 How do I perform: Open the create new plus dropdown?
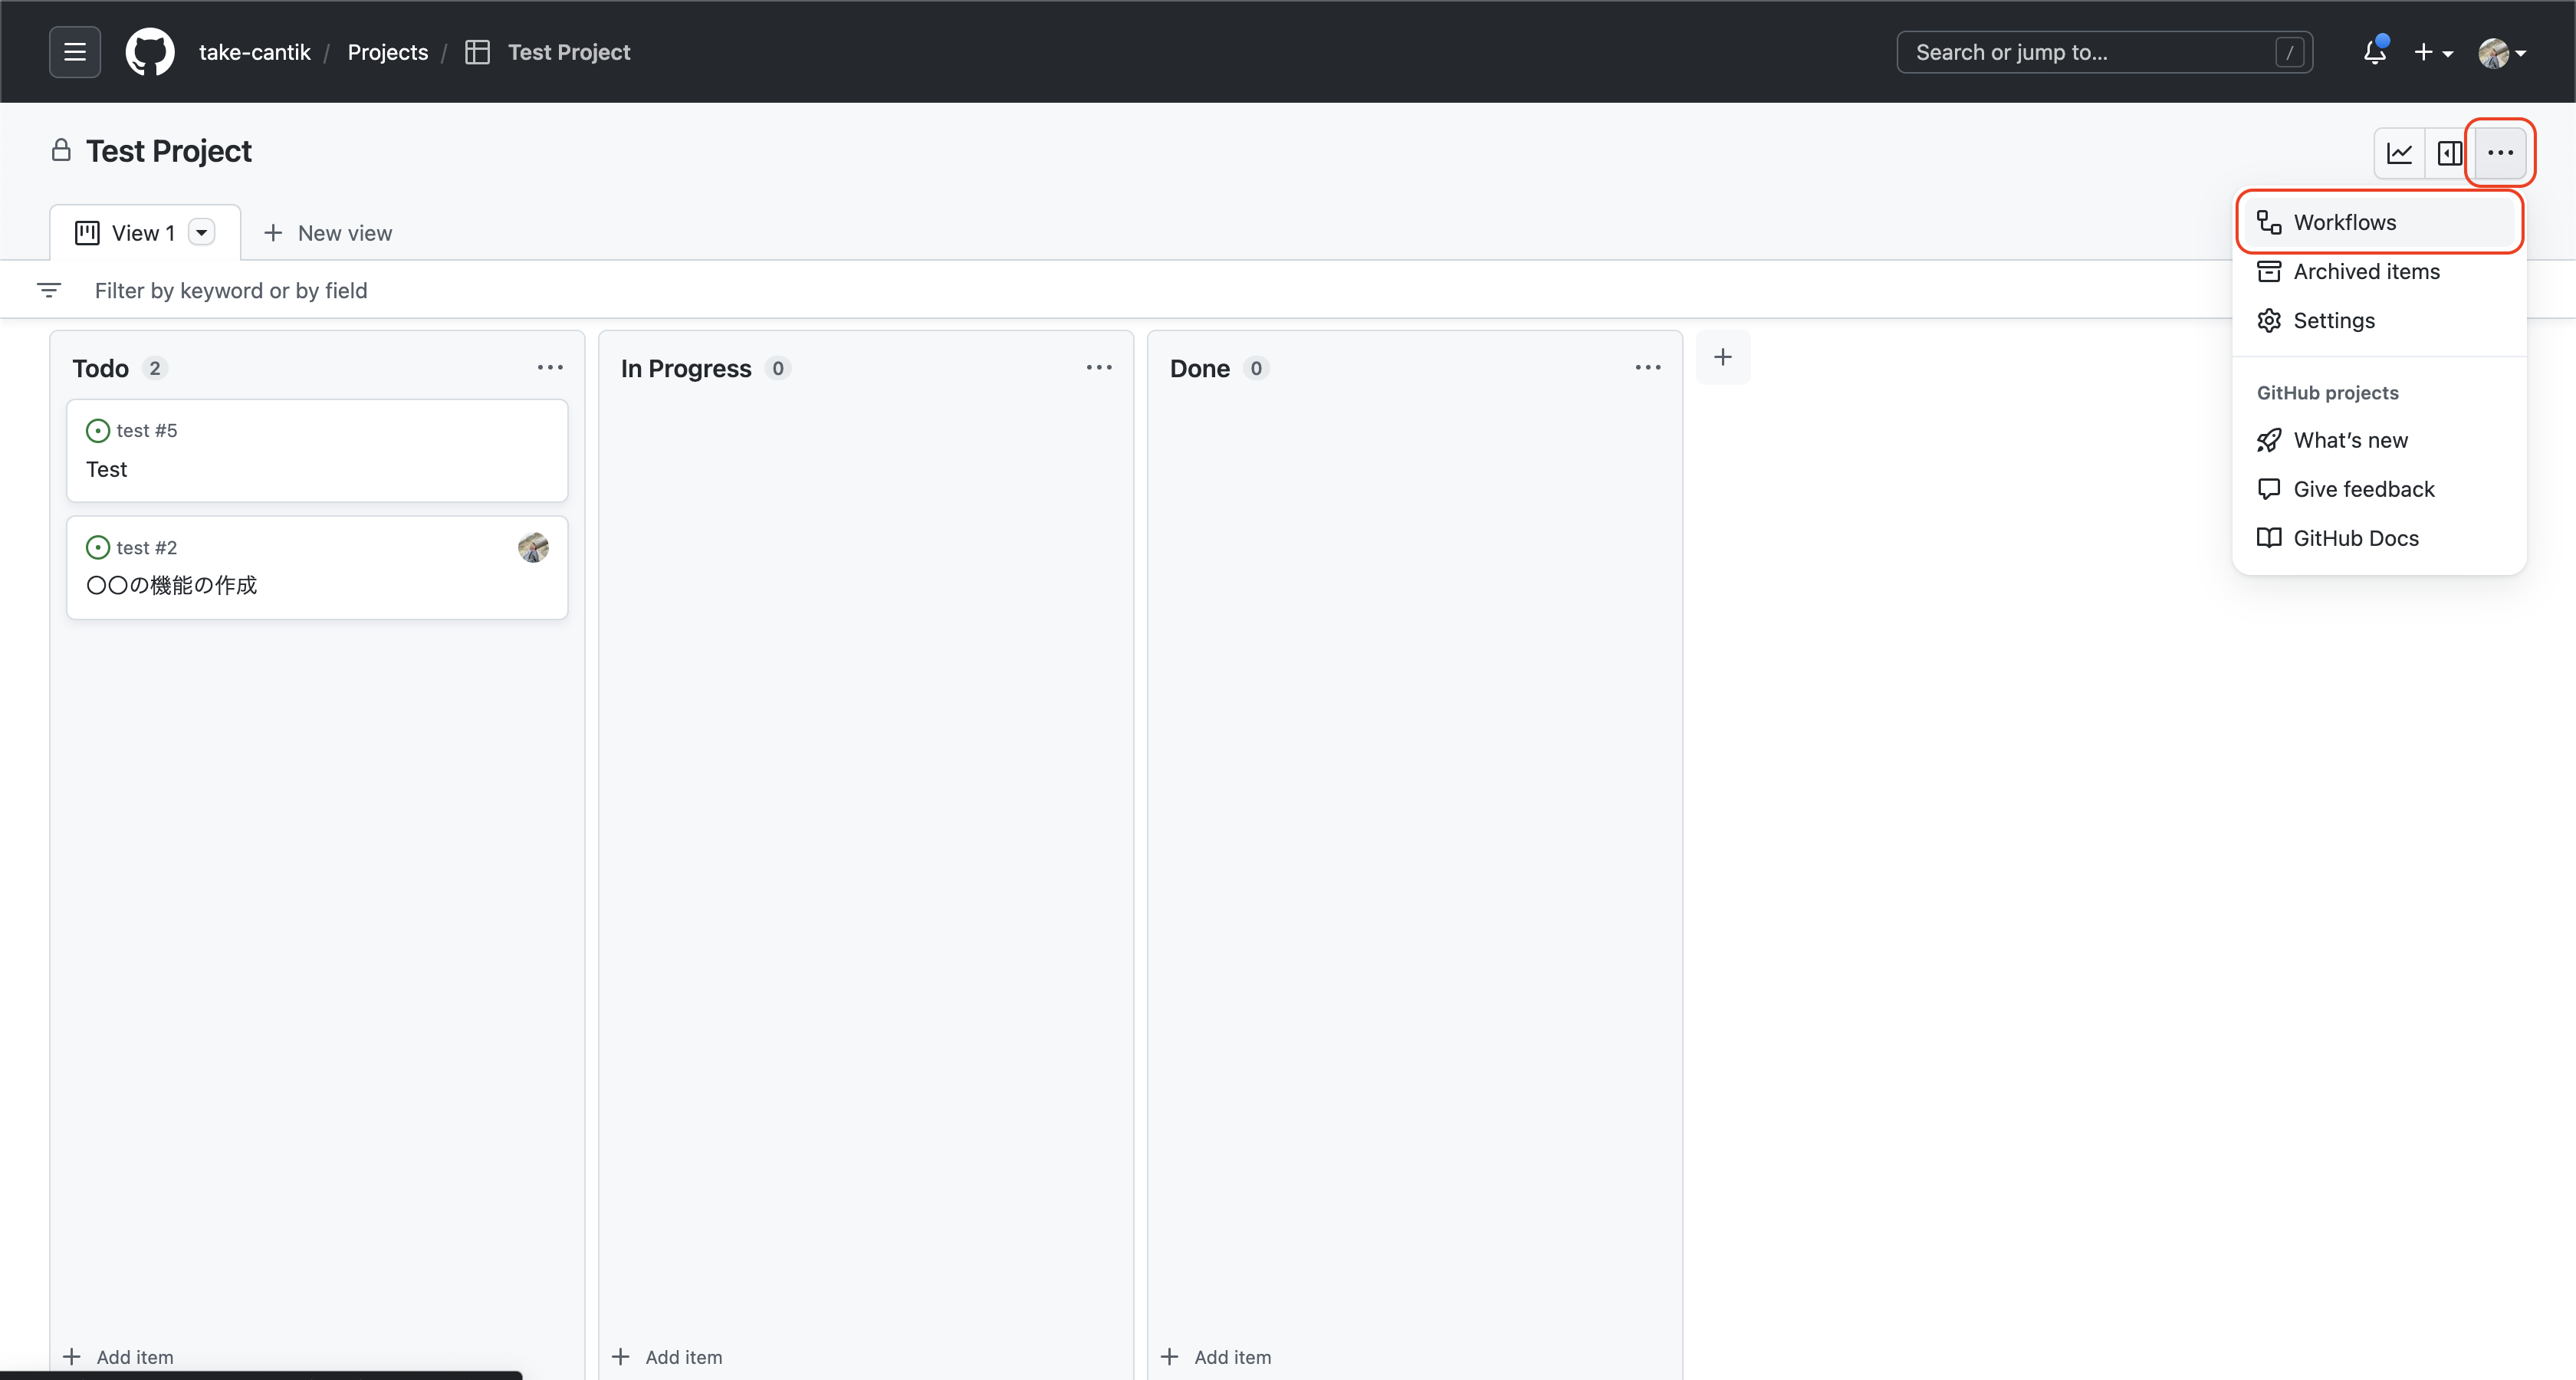tap(2433, 52)
